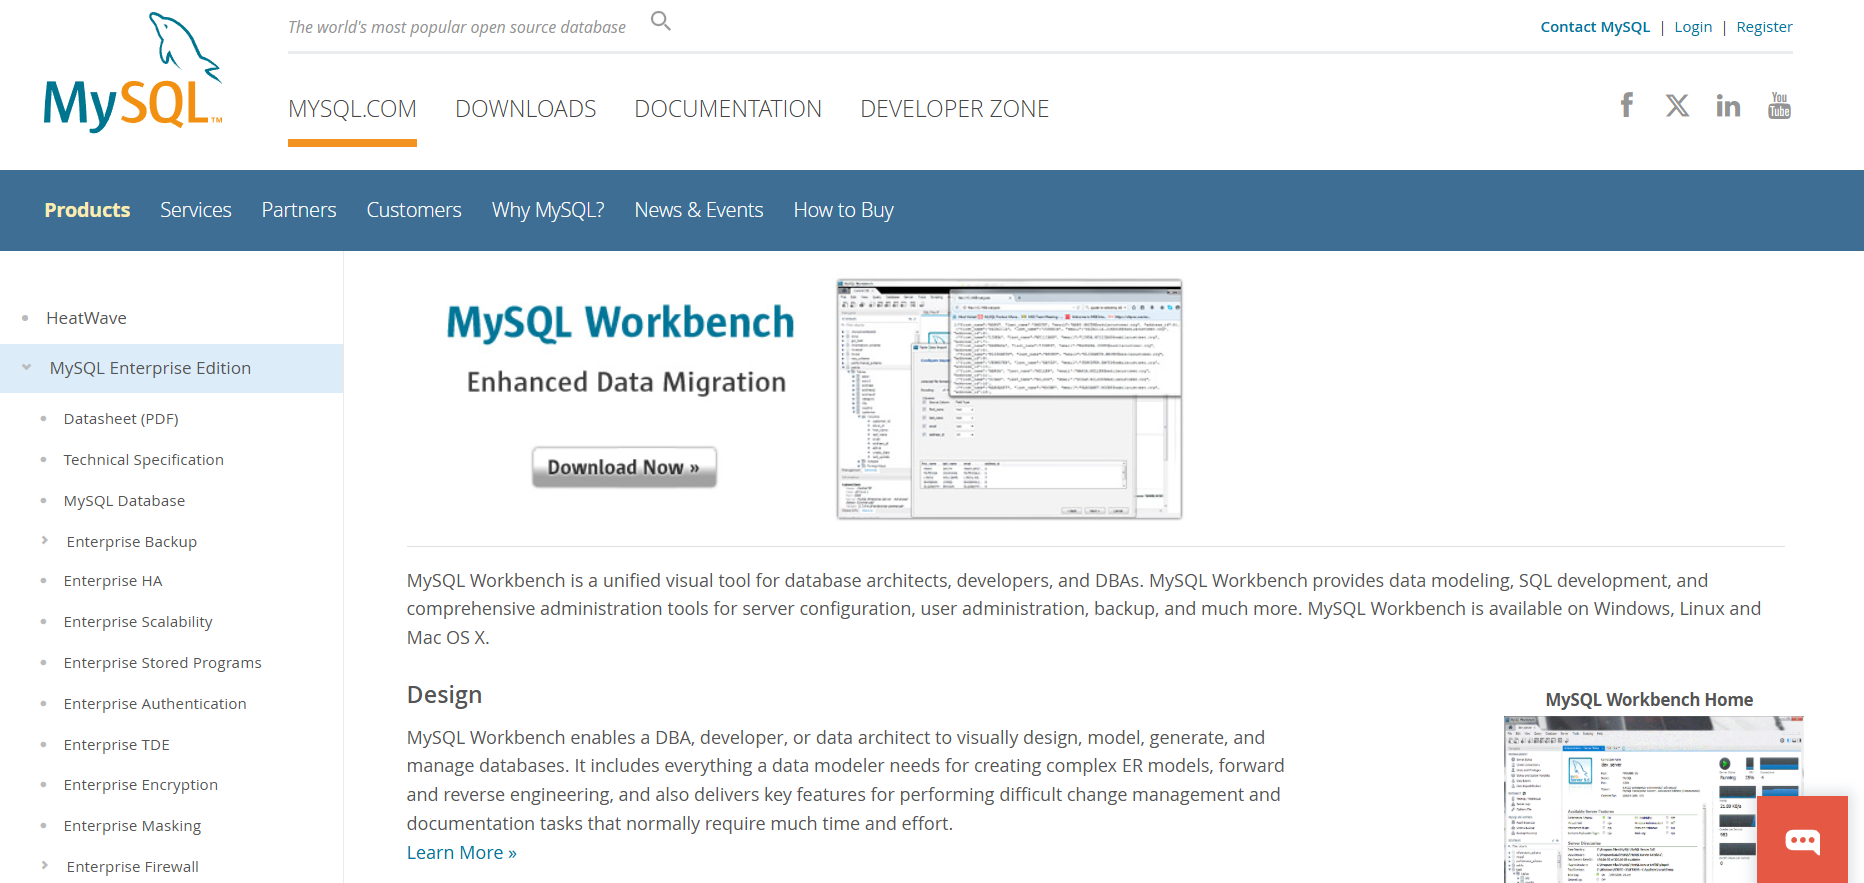Click the Download Now button

tap(624, 467)
